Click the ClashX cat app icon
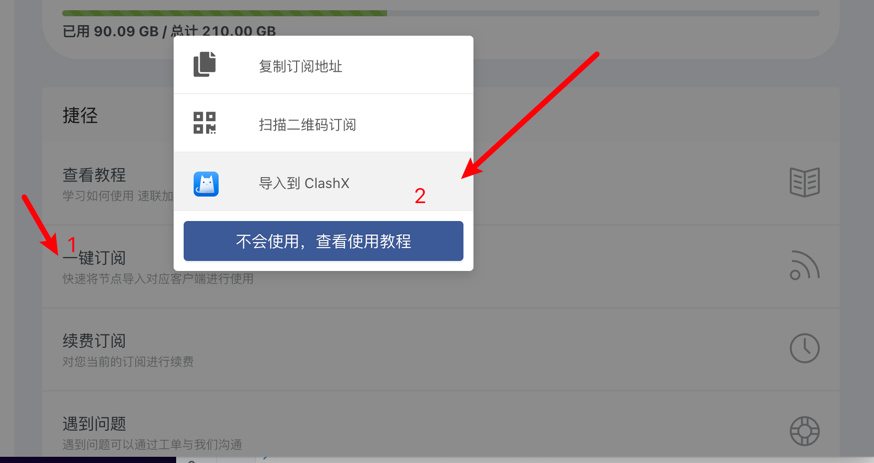The width and height of the screenshot is (874, 463). pos(206,184)
